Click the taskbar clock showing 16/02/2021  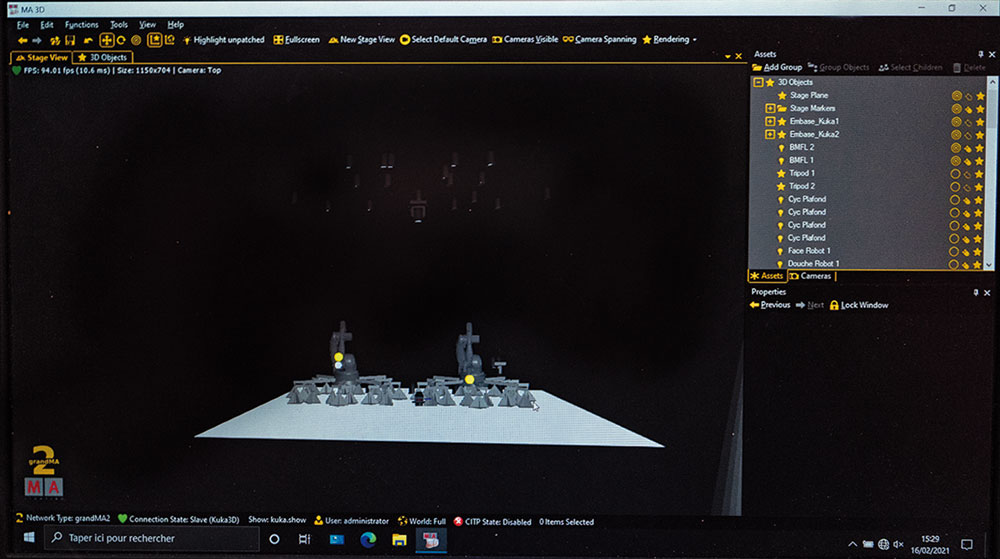pyautogui.click(x=930, y=544)
